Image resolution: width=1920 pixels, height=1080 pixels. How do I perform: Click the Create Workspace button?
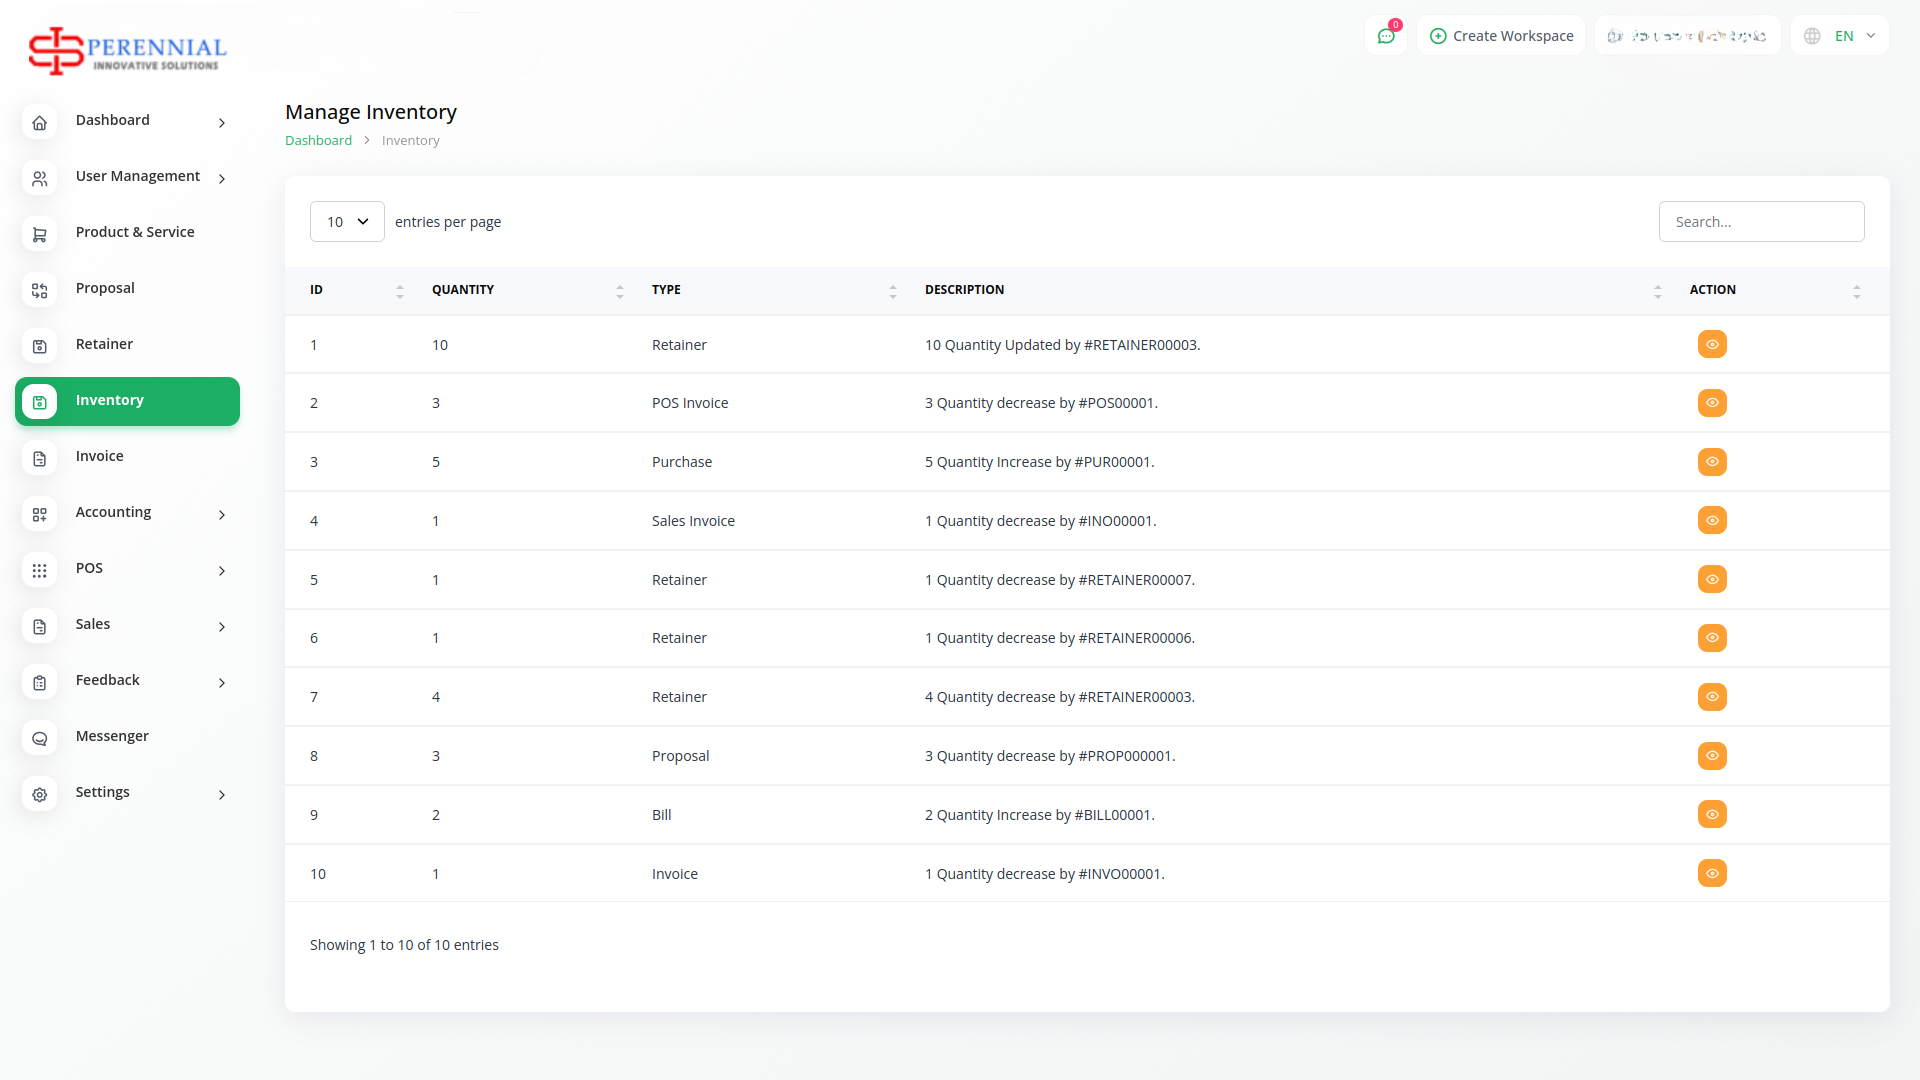tap(1501, 36)
